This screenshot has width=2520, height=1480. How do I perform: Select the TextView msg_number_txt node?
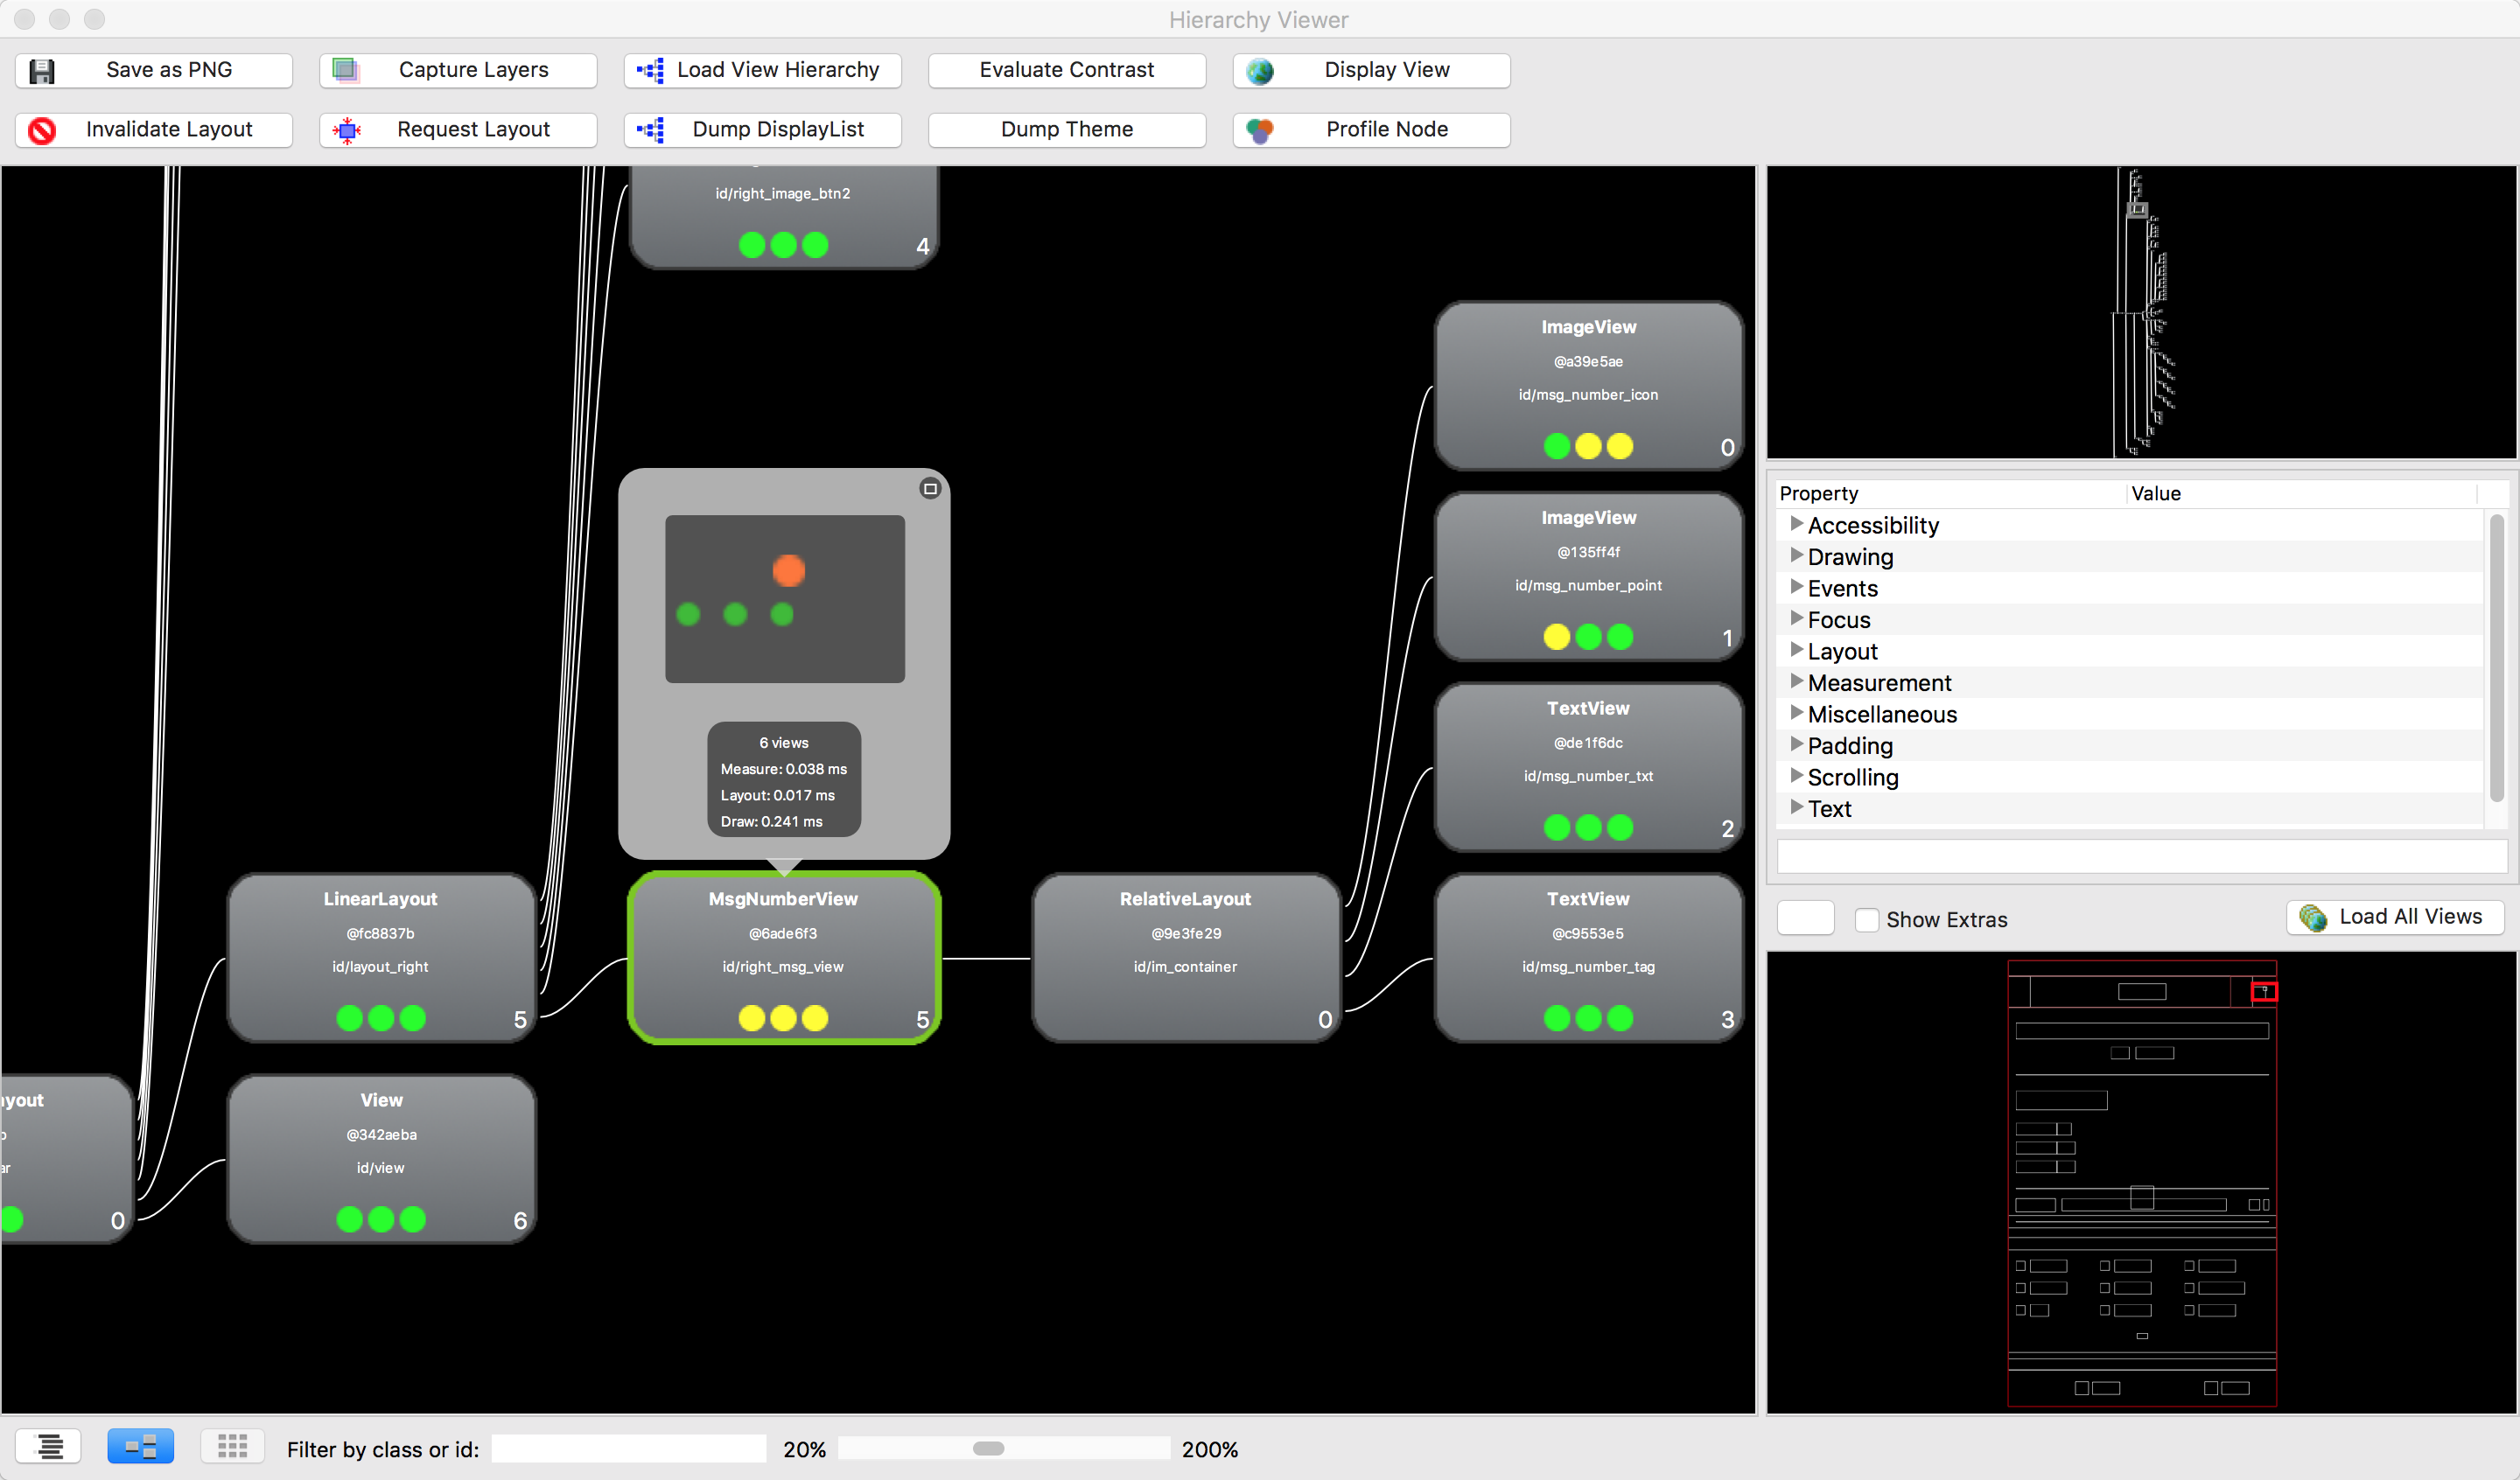pos(1588,767)
